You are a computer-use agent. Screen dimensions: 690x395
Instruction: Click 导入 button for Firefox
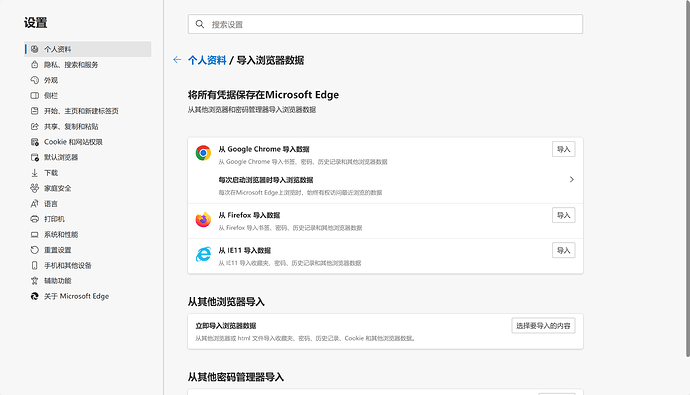pyautogui.click(x=564, y=215)
